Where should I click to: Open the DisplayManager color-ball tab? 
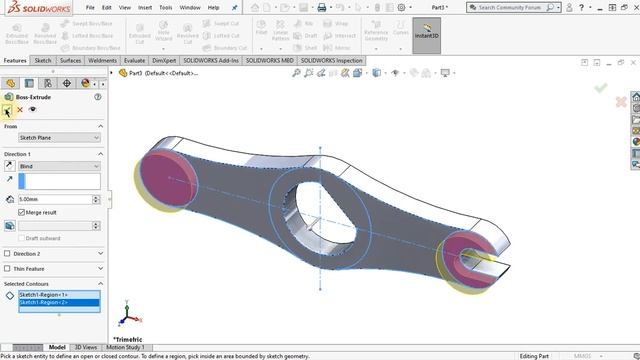(x=85, y=83)
